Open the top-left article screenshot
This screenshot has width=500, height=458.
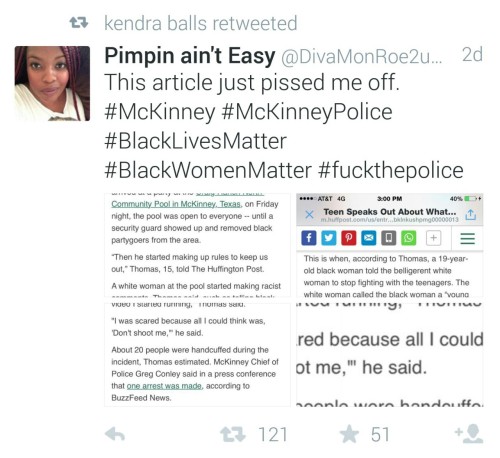click(x=197, y=245)
